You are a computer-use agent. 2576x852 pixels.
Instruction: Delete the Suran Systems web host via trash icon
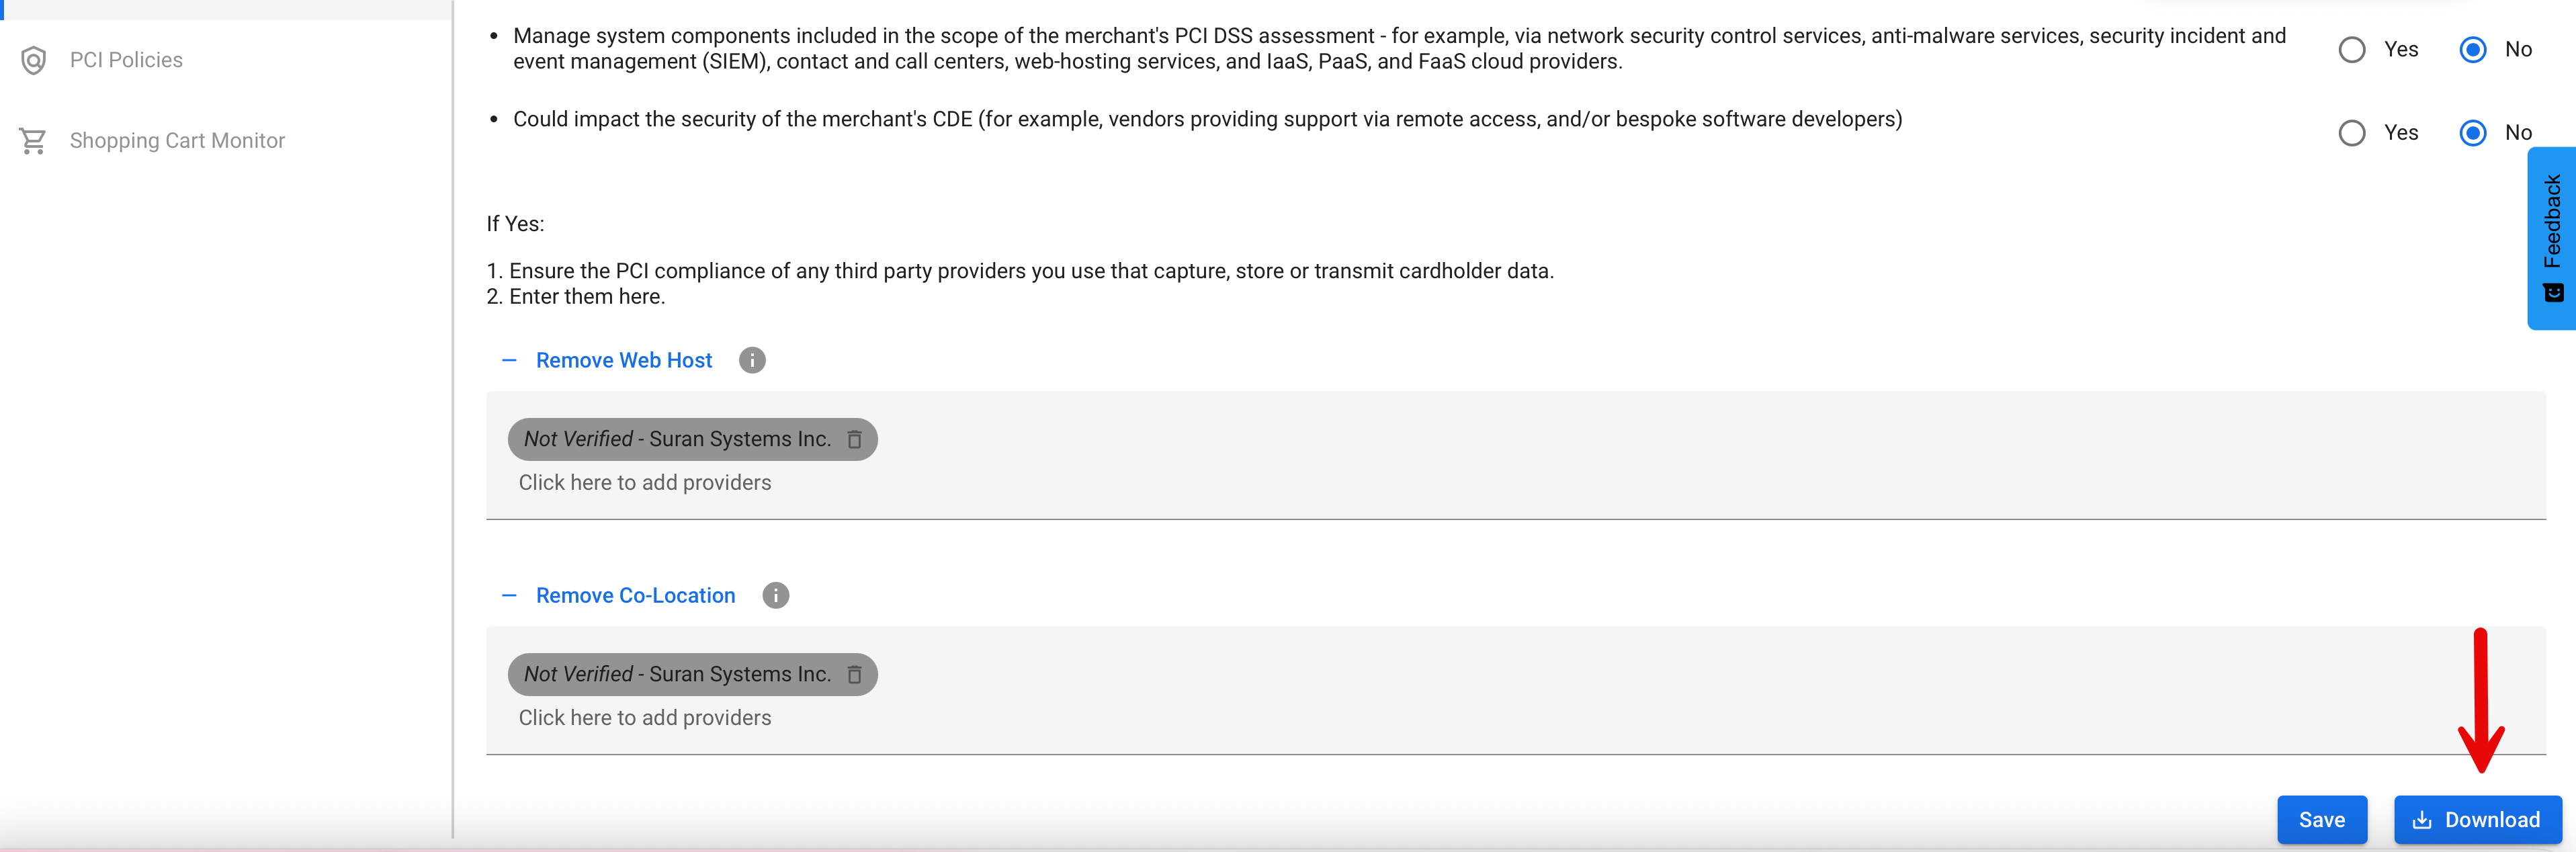(855, 439)
